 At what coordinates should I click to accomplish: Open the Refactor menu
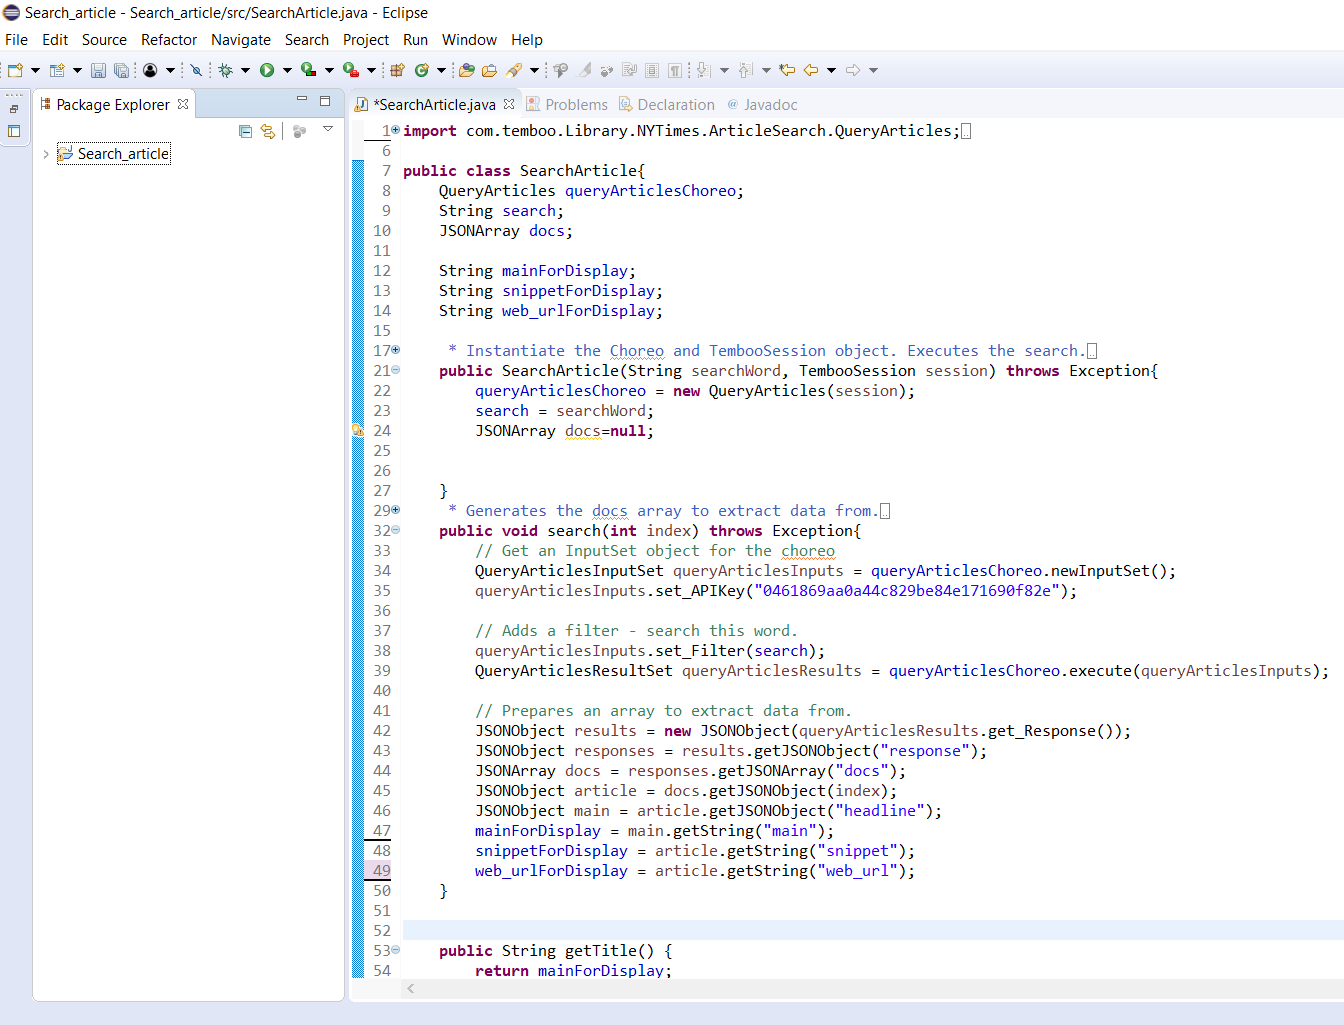(x=169, y=40)
